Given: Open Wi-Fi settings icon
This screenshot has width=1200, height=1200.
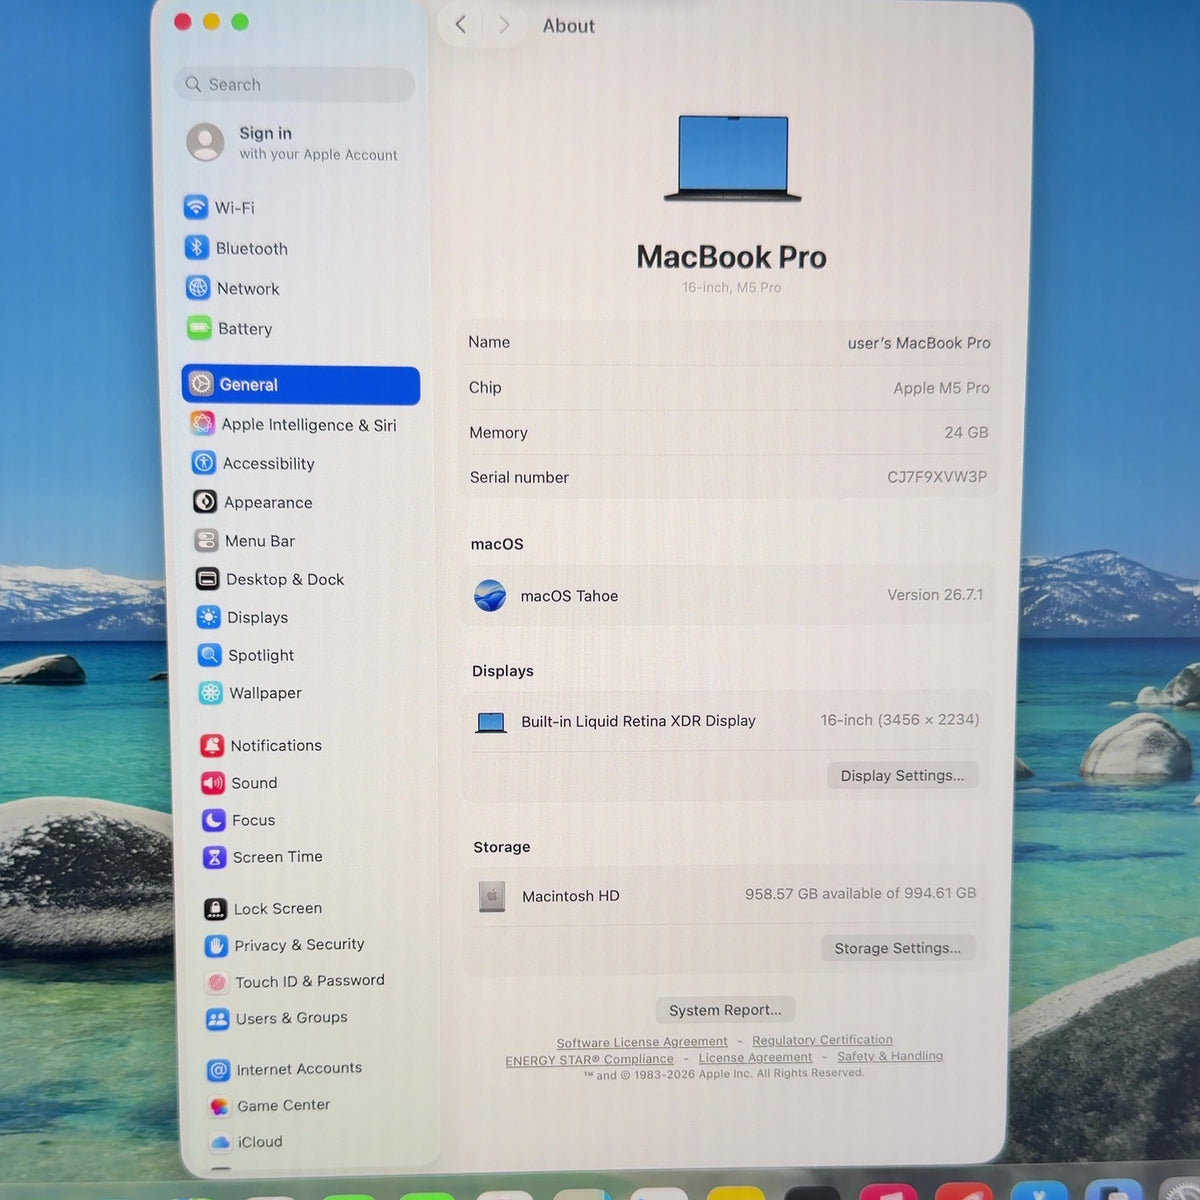Looking at the screenshot, I should click(x=196, y=207).
